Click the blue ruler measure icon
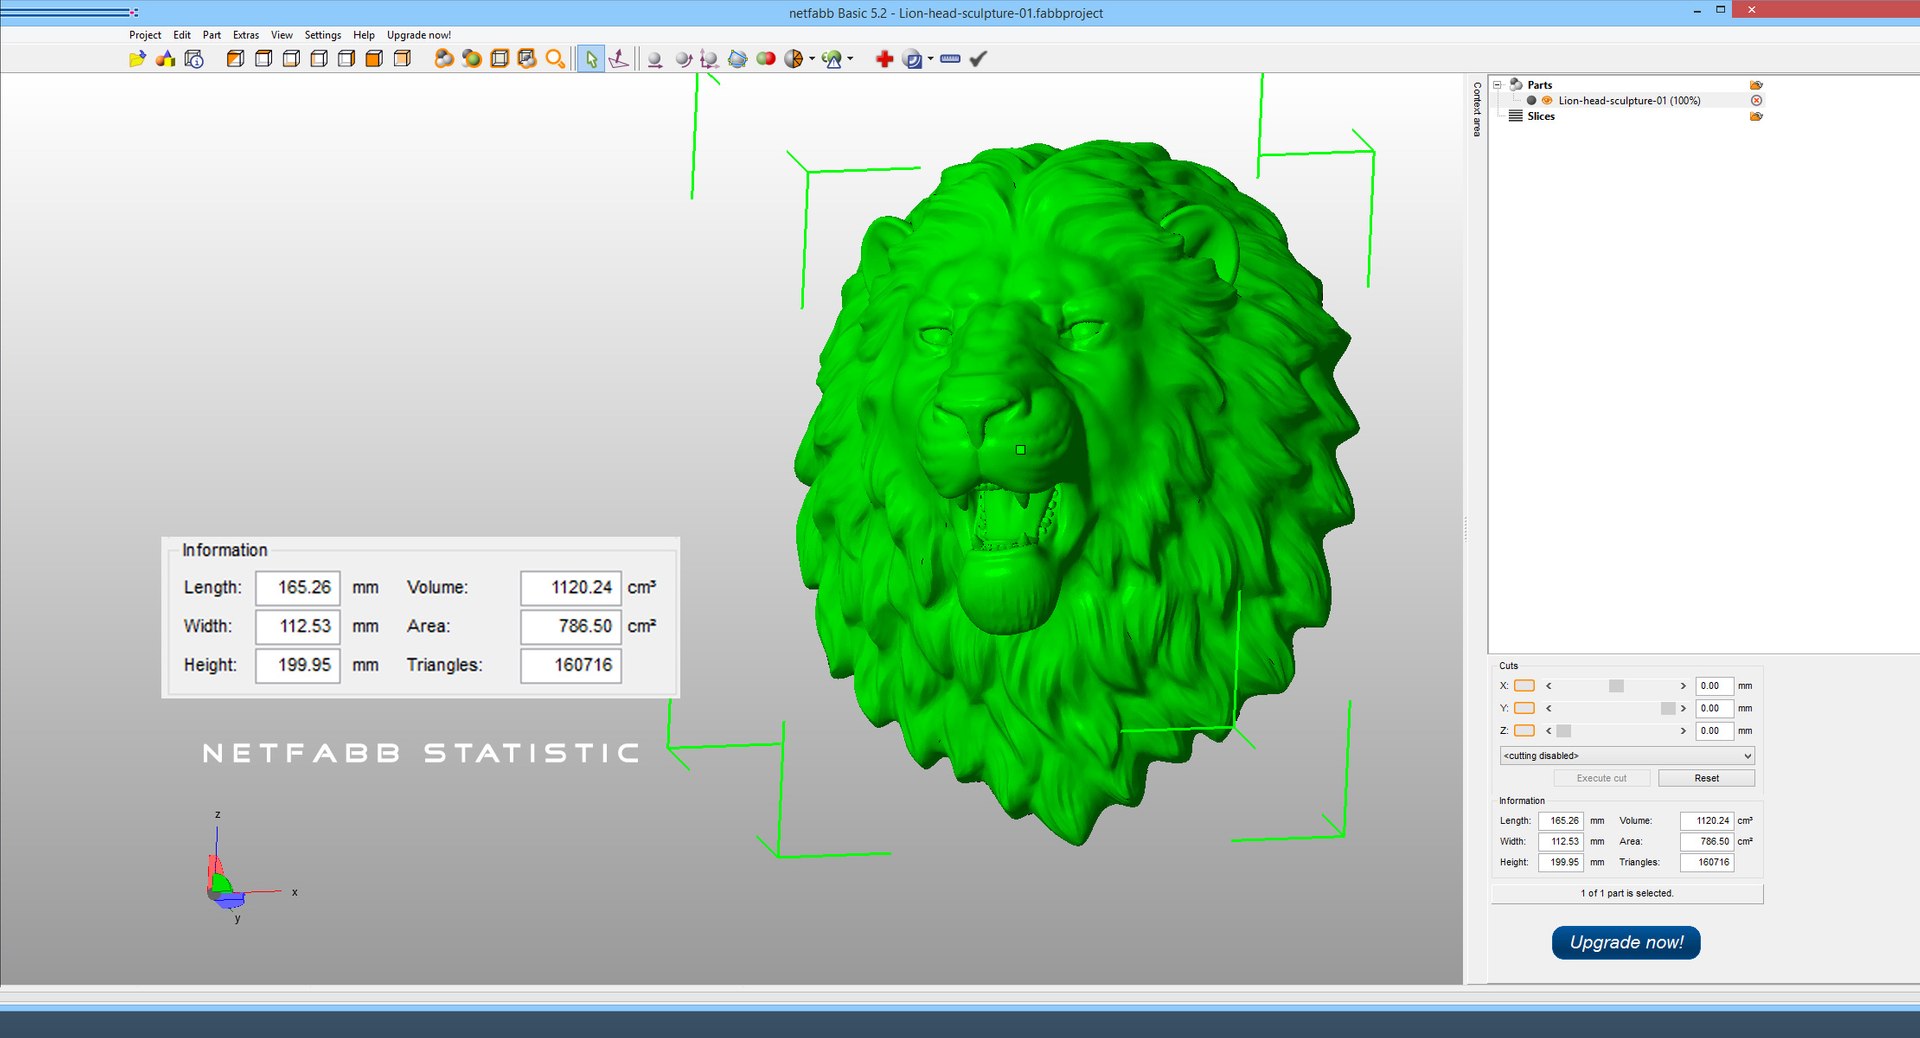1920x1038 pixels. coord(950,59)
